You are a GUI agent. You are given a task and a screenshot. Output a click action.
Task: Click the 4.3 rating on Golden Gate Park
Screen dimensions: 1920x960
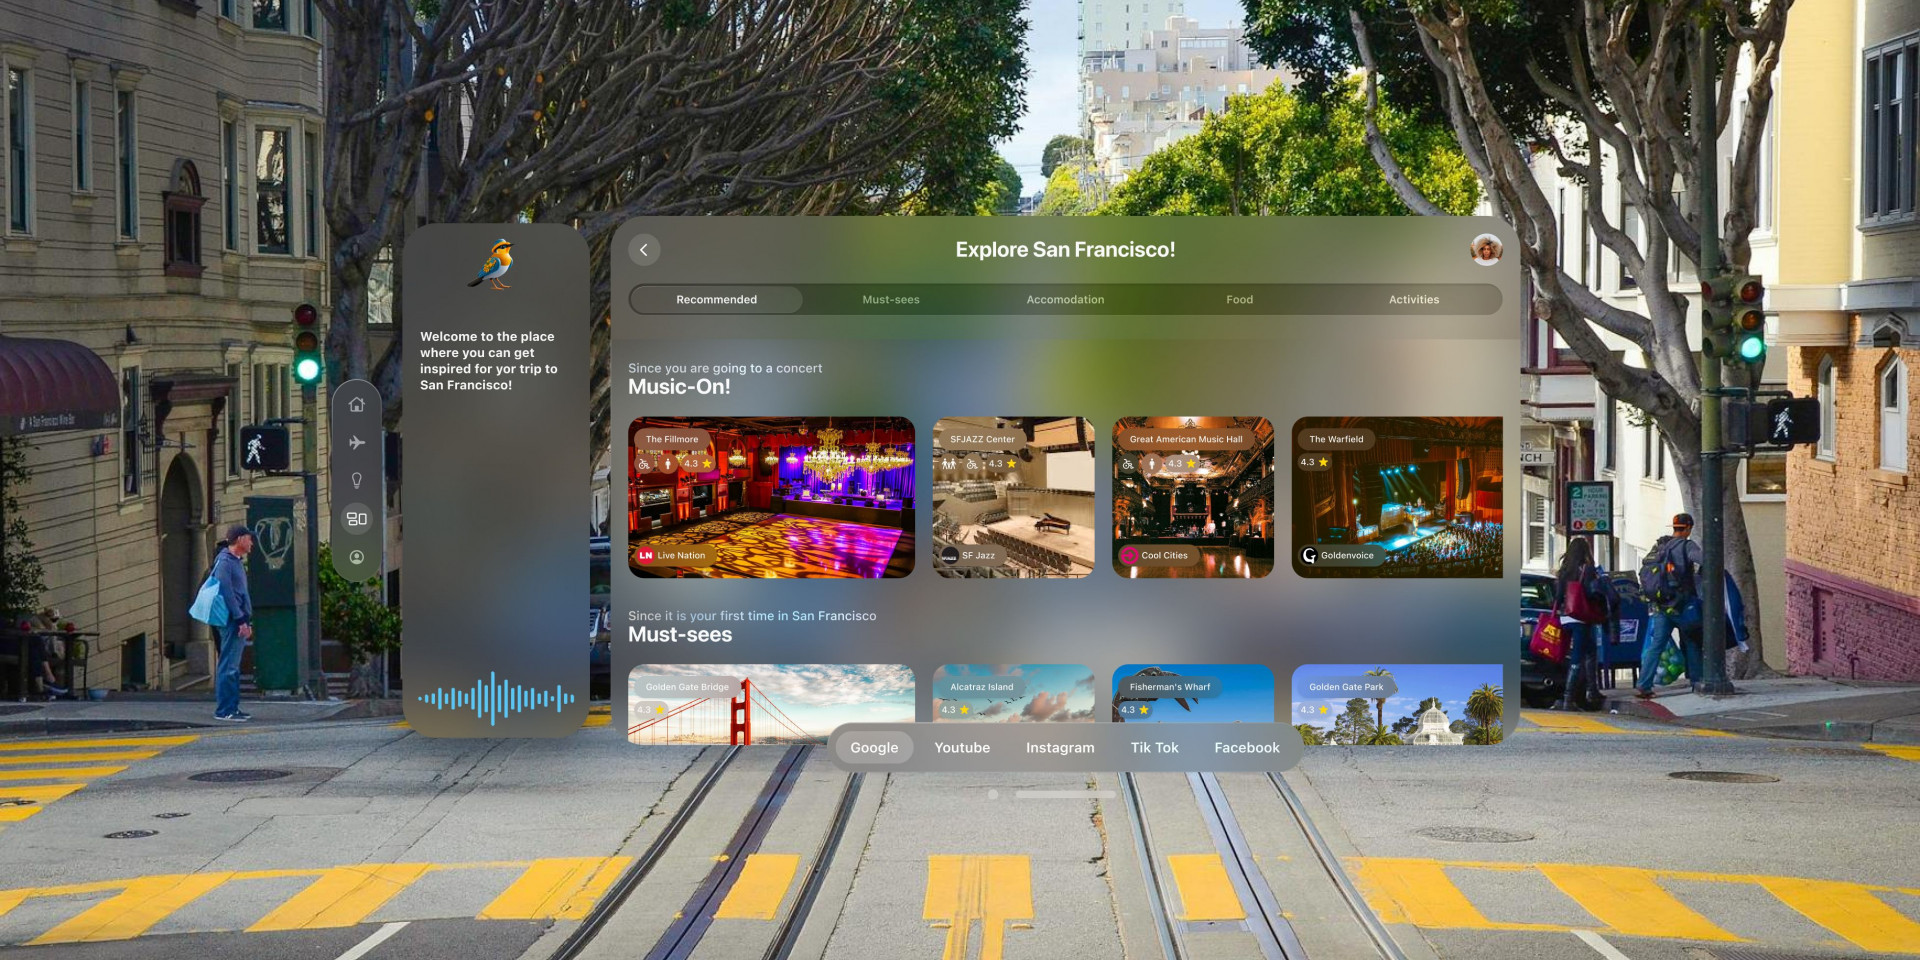(x=1314, y=710)
